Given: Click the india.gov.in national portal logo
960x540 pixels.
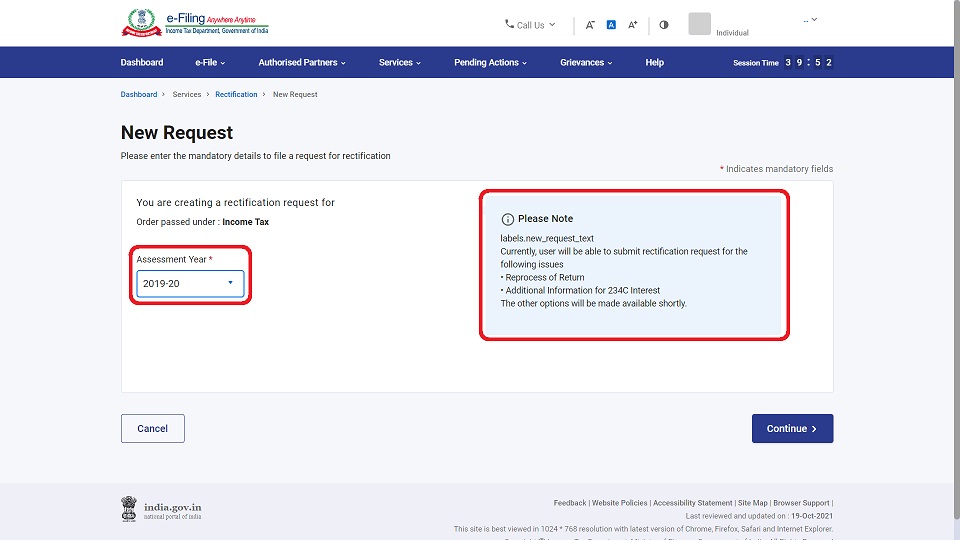Looking at the screenshot, I should coord(161,508).
